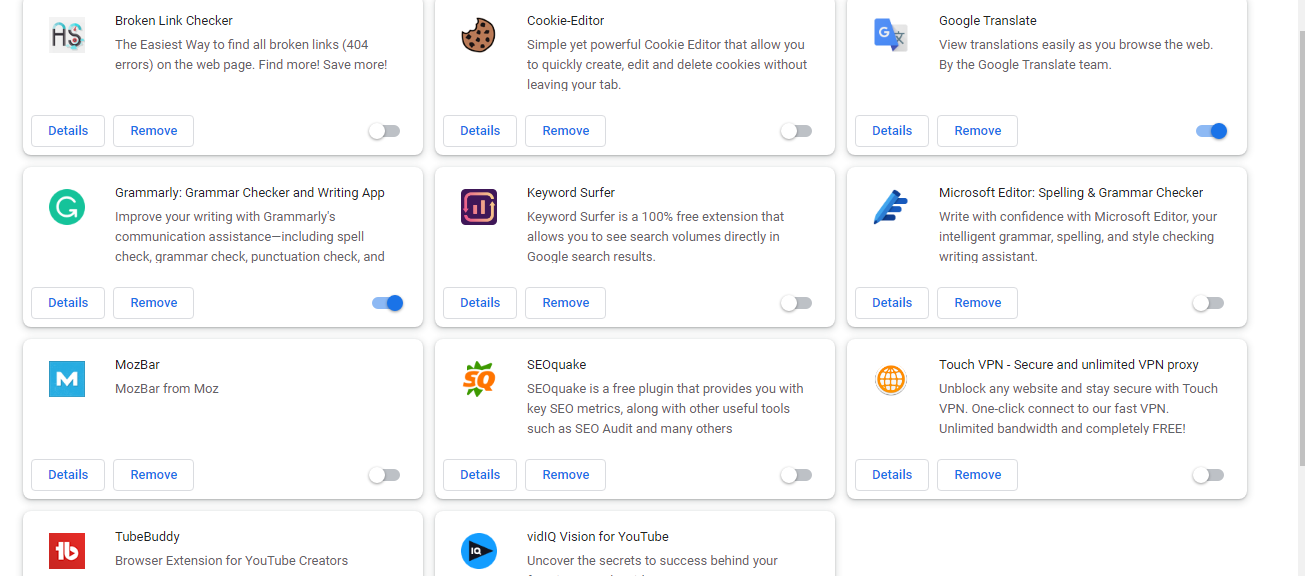Enable the SEOquake extension
This screenshot has height=576, width=1305.
click(x=796, y=474)
